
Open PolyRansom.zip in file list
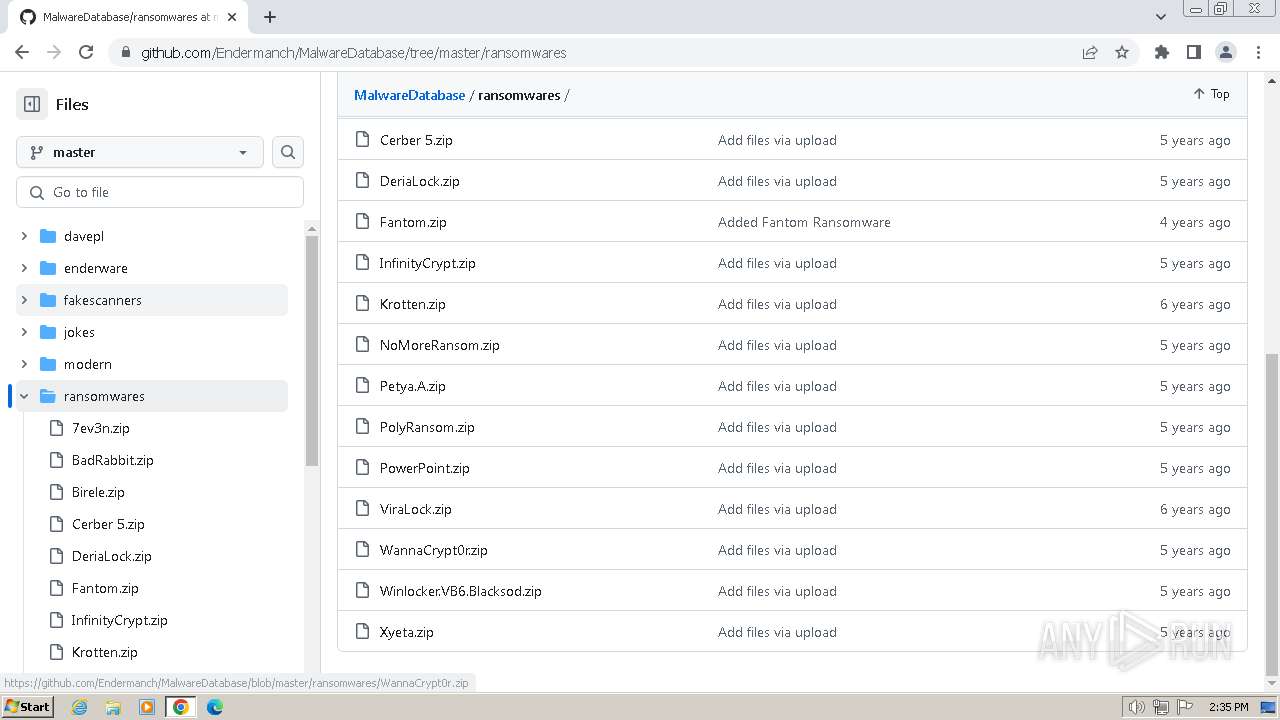(427, 427)
